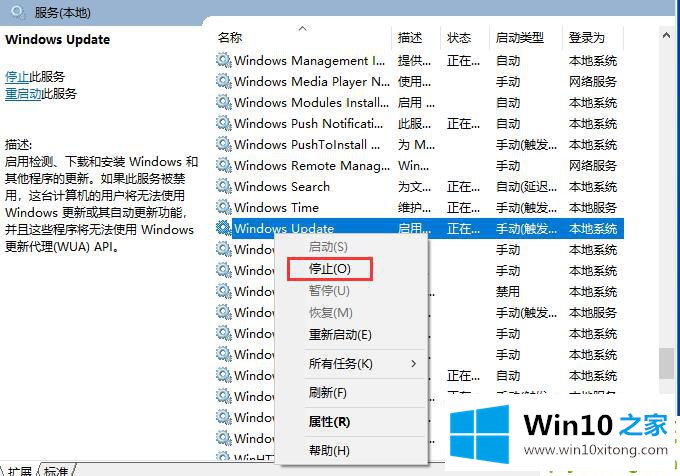This screenshot has height=476, width=680.
Task: Select the Windows Media Player service icon
Action: [x=224, y=81]
